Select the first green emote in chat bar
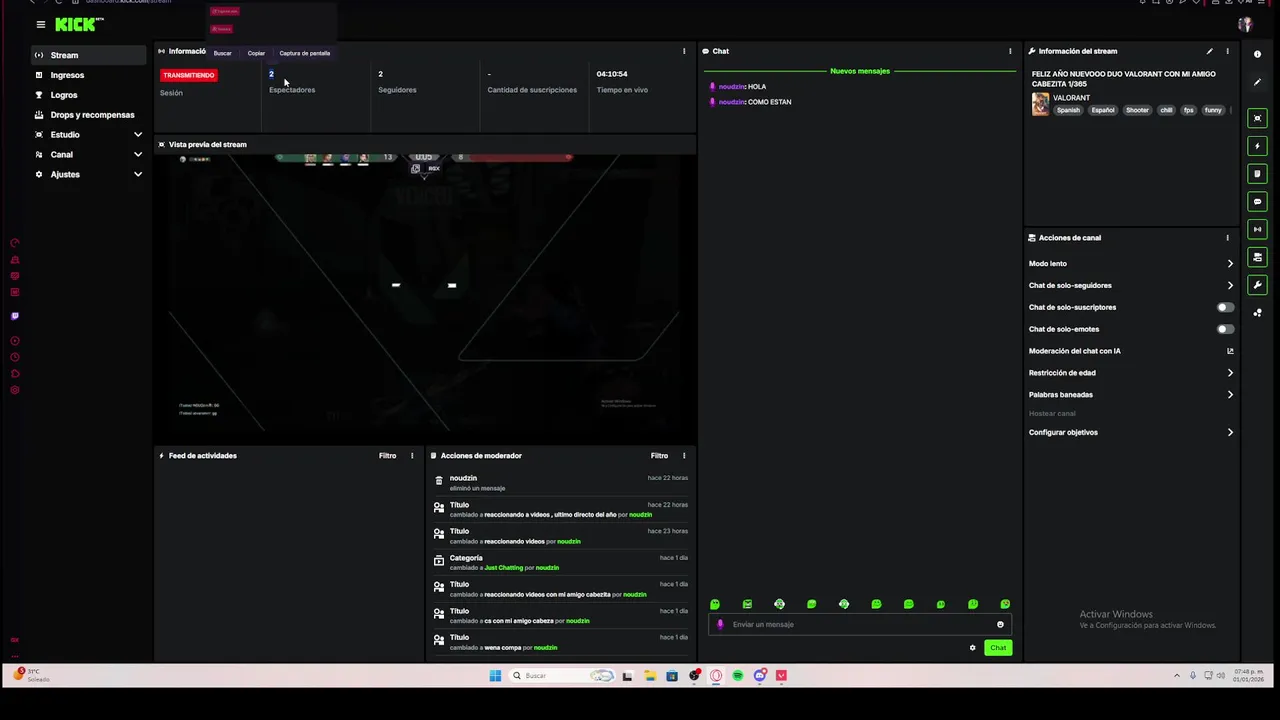 715,604
